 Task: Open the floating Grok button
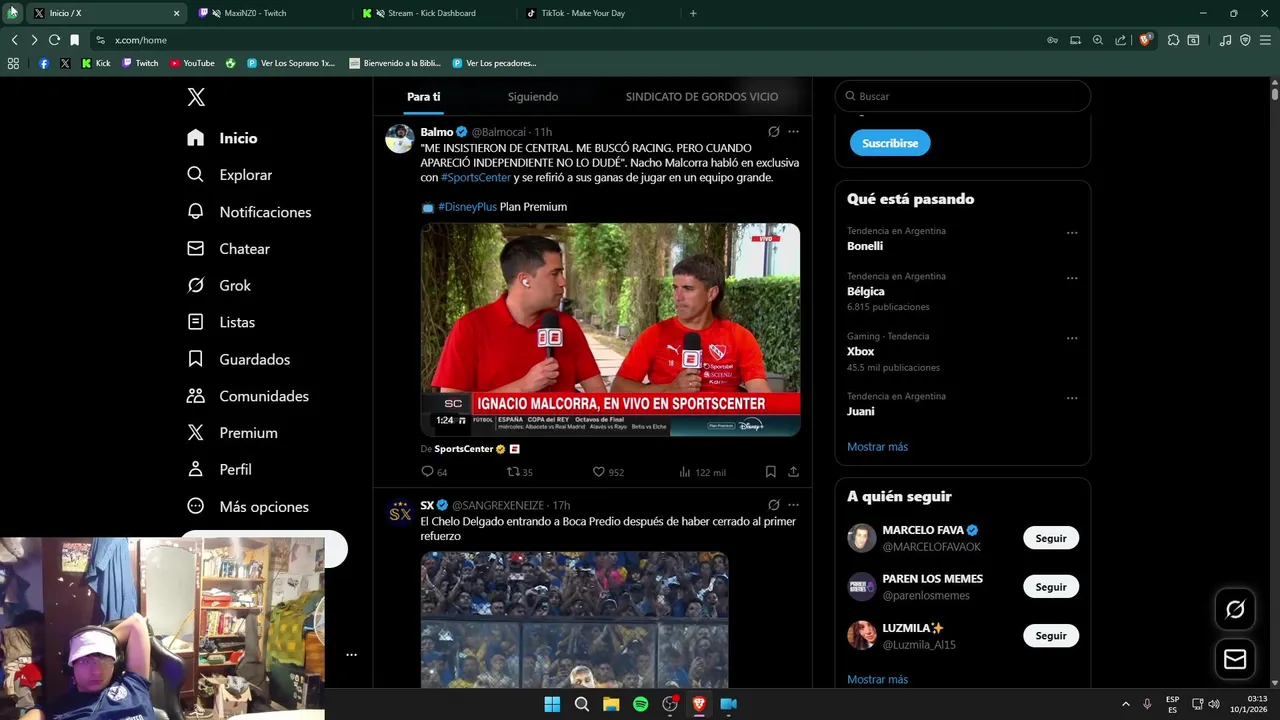click(x=1235, y=609)
